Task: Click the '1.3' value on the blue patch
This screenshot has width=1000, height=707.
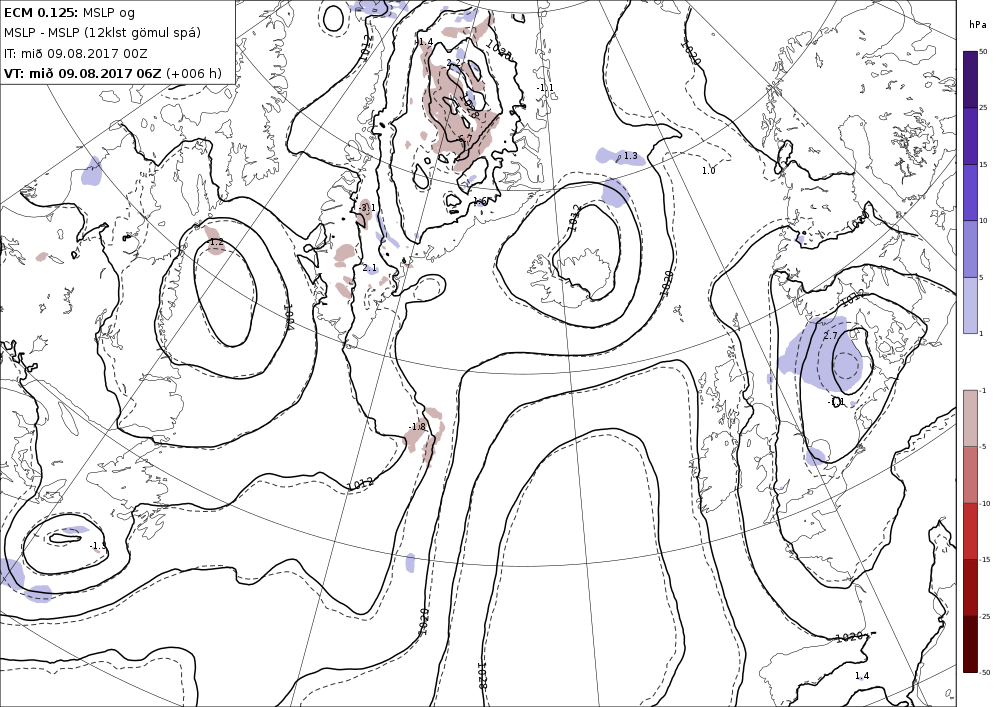Action: point(630,156)
